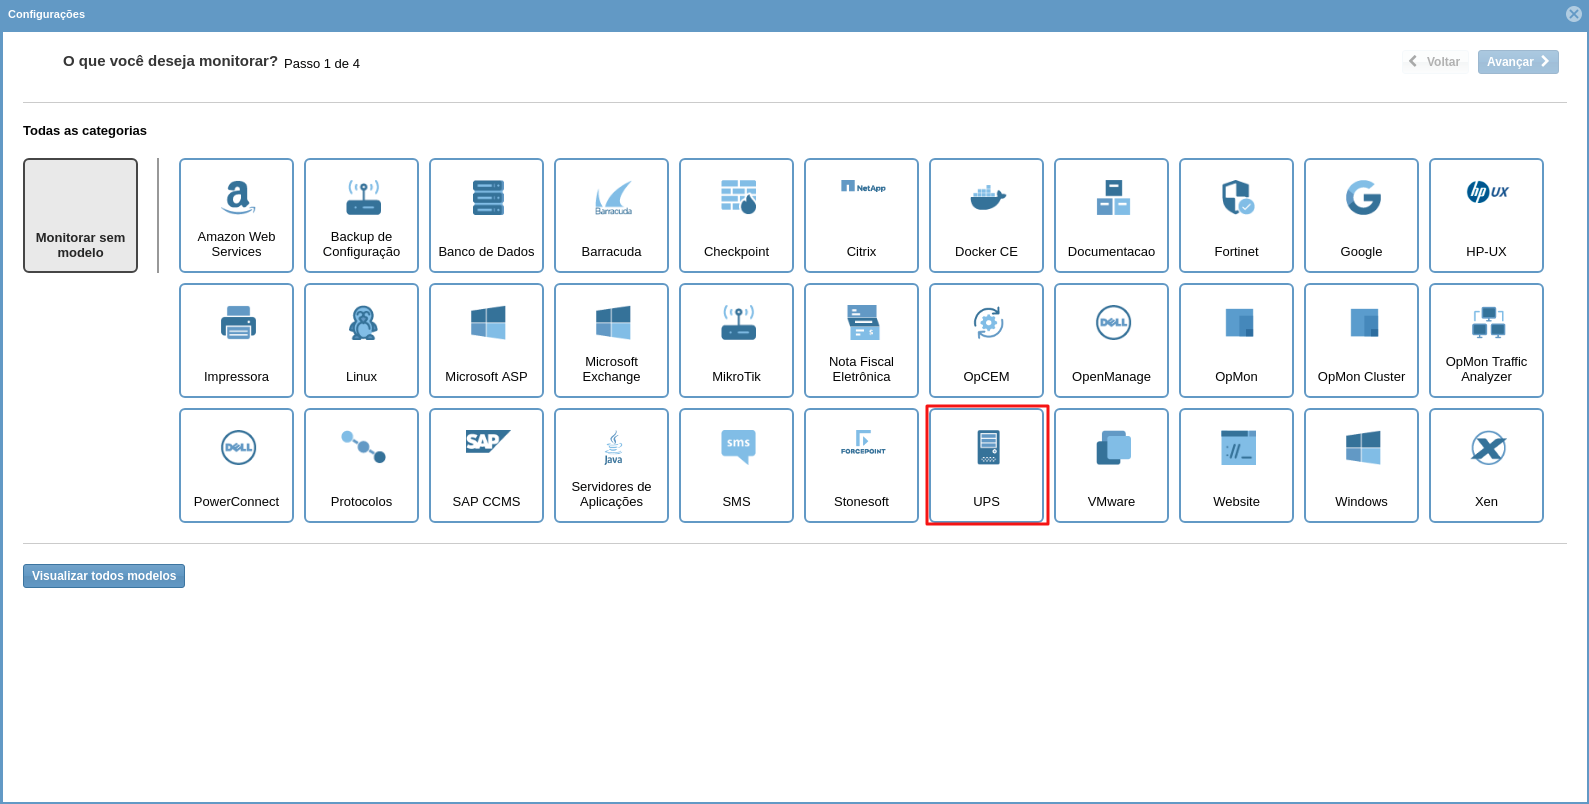
Task: Click the Microsoft Exchange label text
Action: point(611,369)
